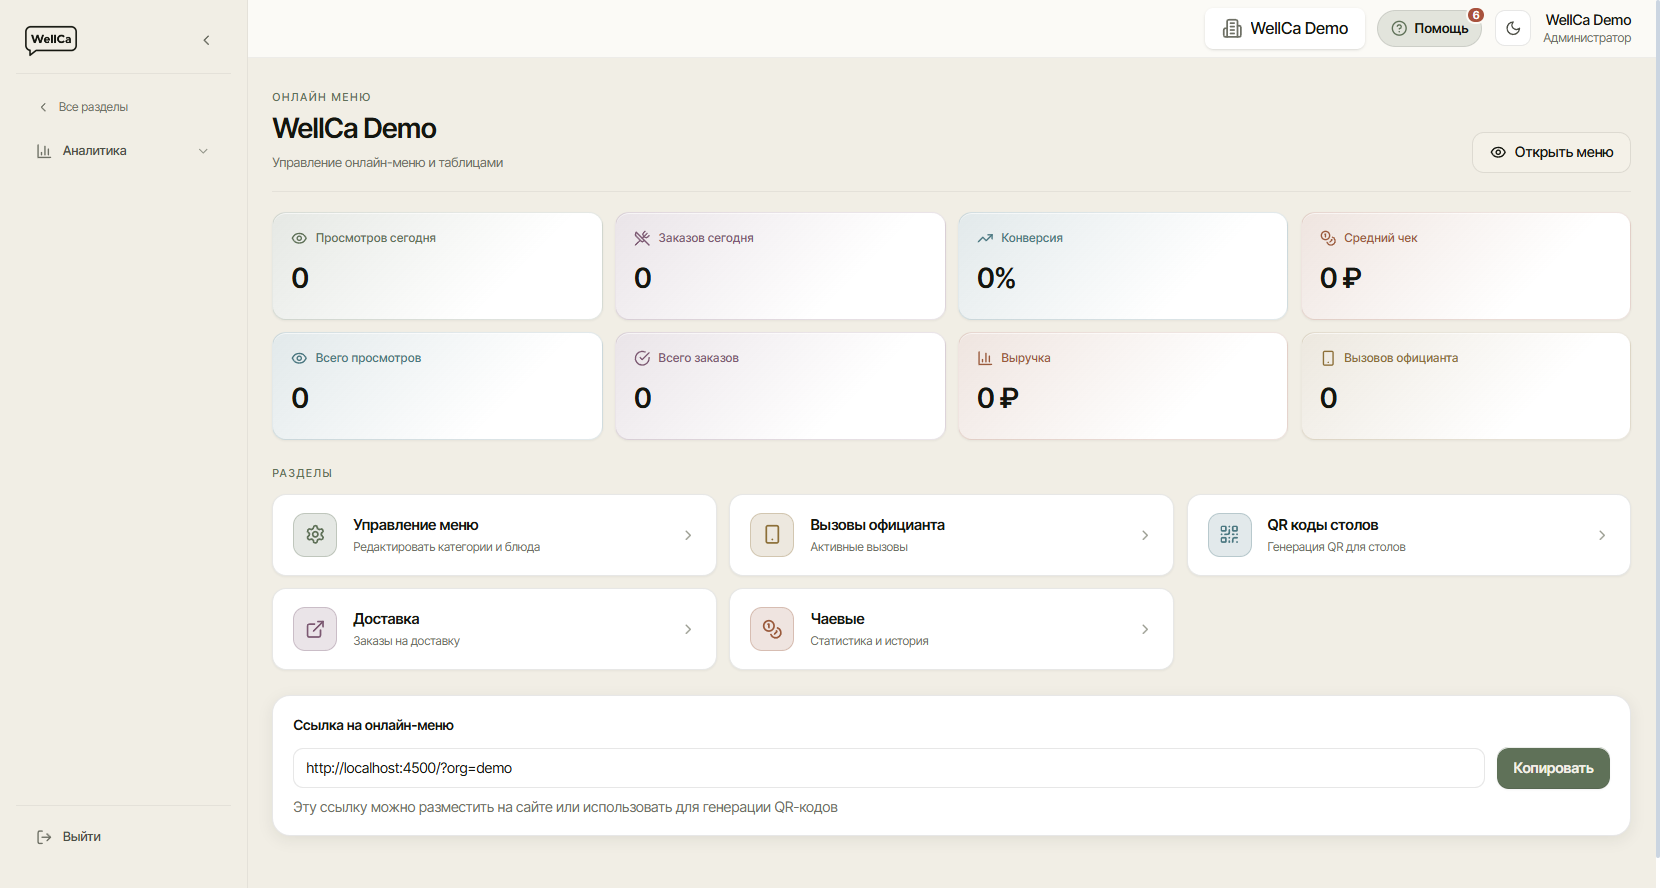The height and width of the screenshot is (888, 1660).
Task: Click the coins icon for Чаевые
Action: (772, 629)
